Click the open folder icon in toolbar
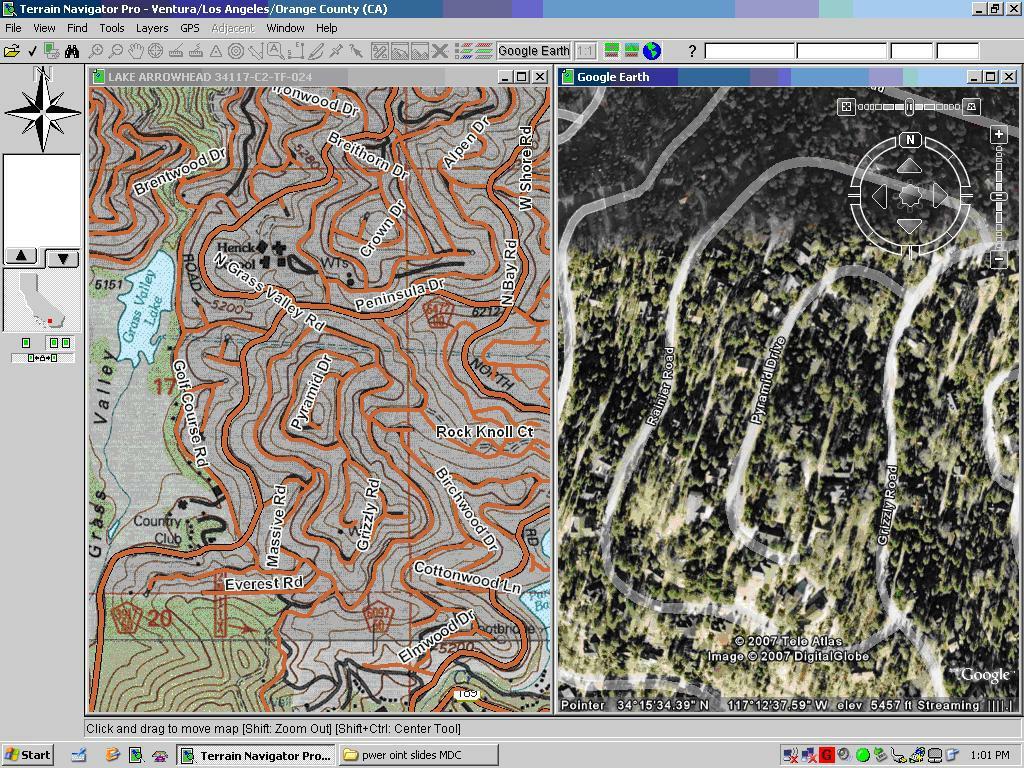 tap(12, 51)
